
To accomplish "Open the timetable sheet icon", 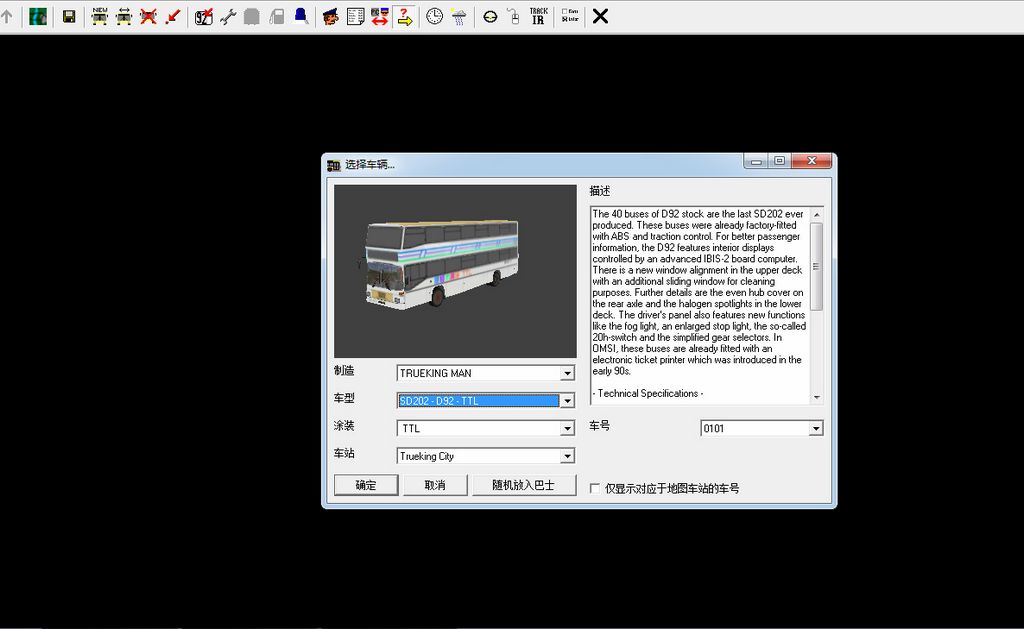I will (355, 16).
